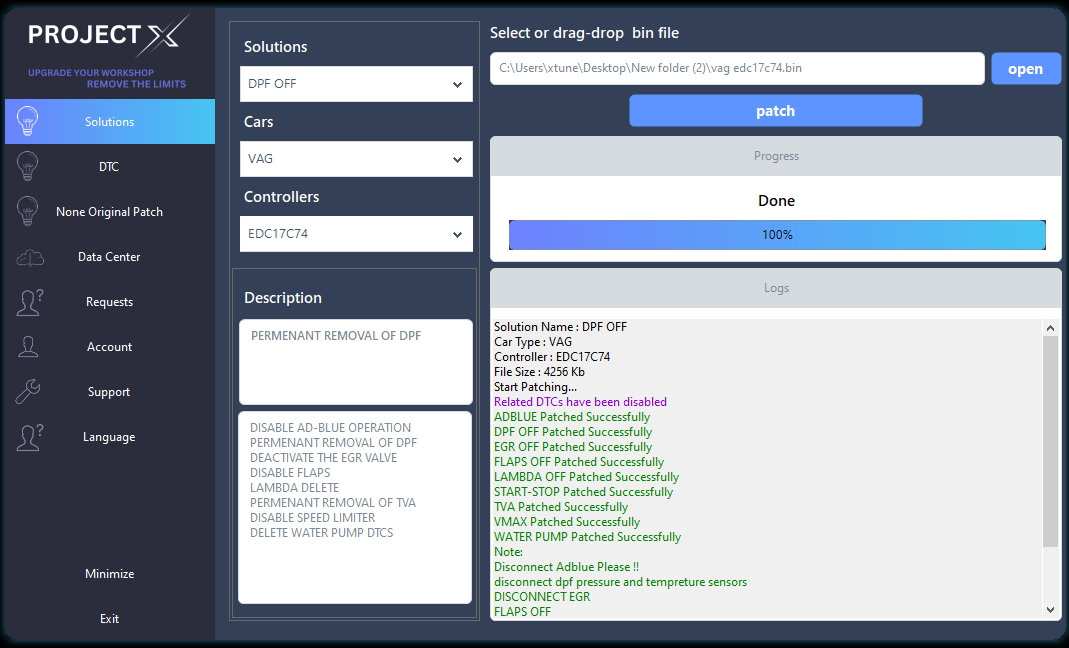Open the Data Center page

(110, 256)
